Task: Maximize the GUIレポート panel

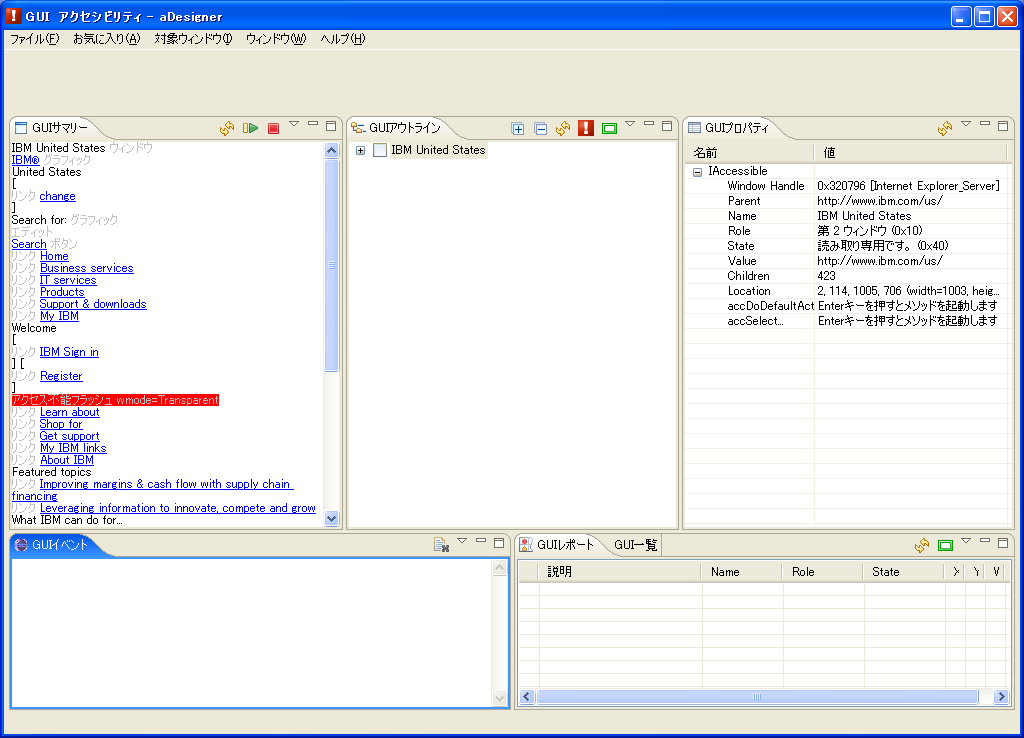Action: click(x=1003, y=542)
